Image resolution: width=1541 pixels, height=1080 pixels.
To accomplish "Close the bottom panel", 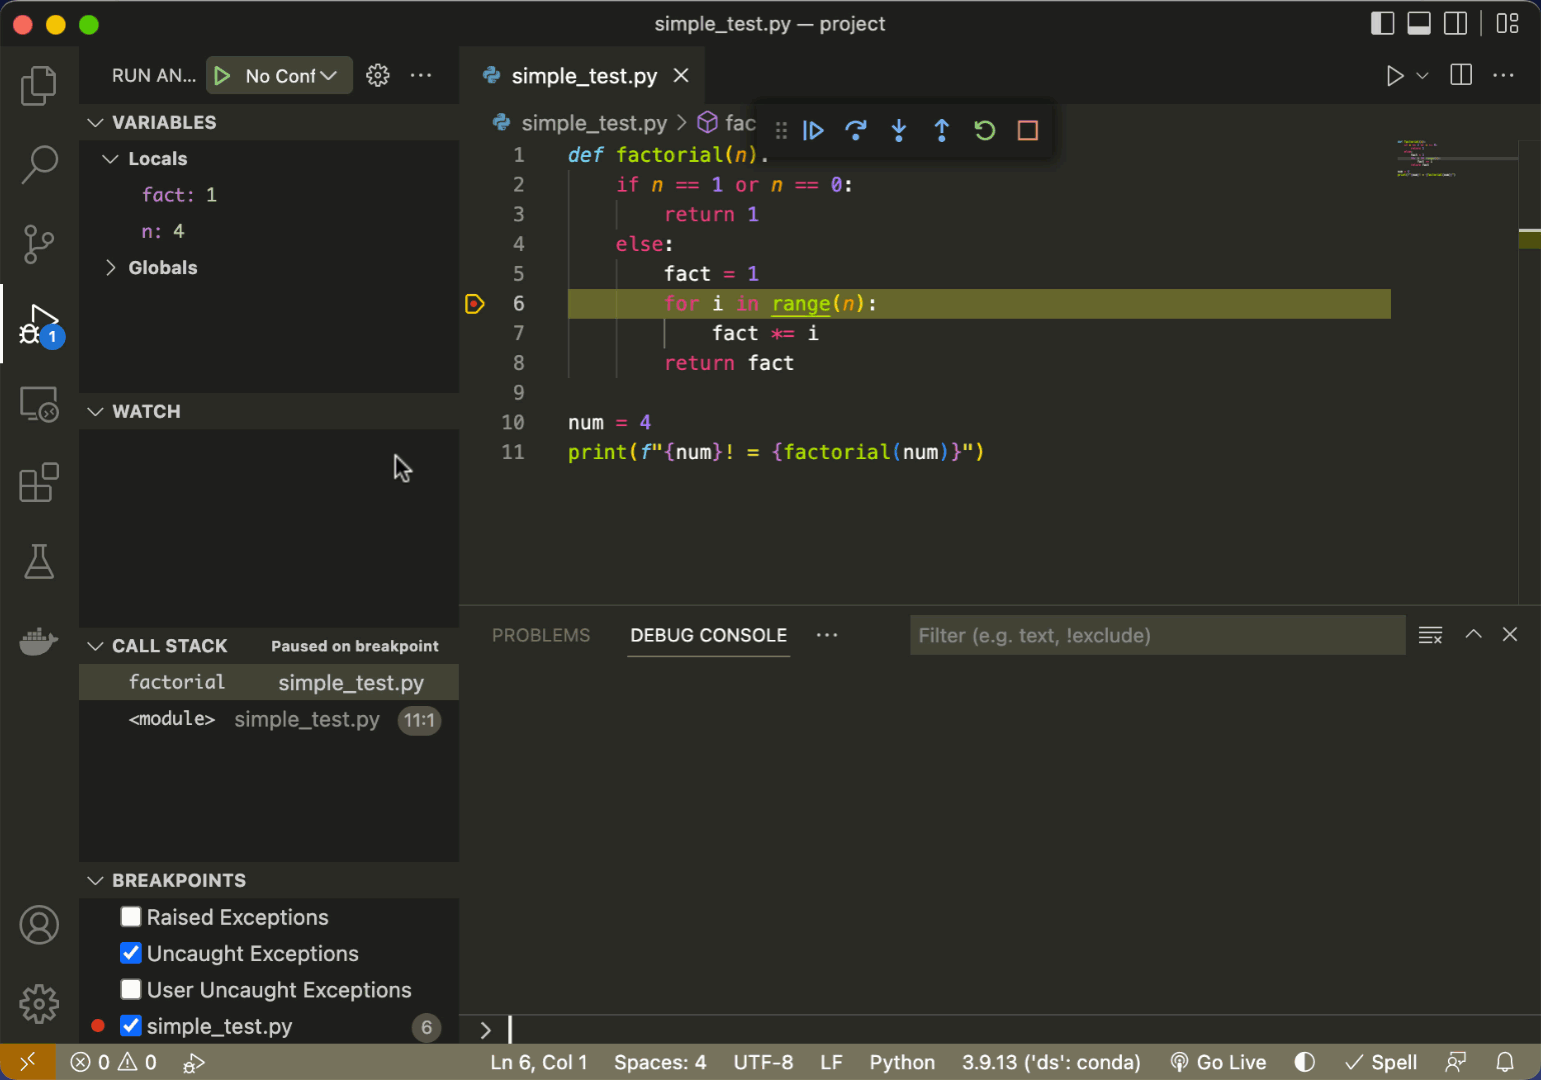I will [1510, 634].
